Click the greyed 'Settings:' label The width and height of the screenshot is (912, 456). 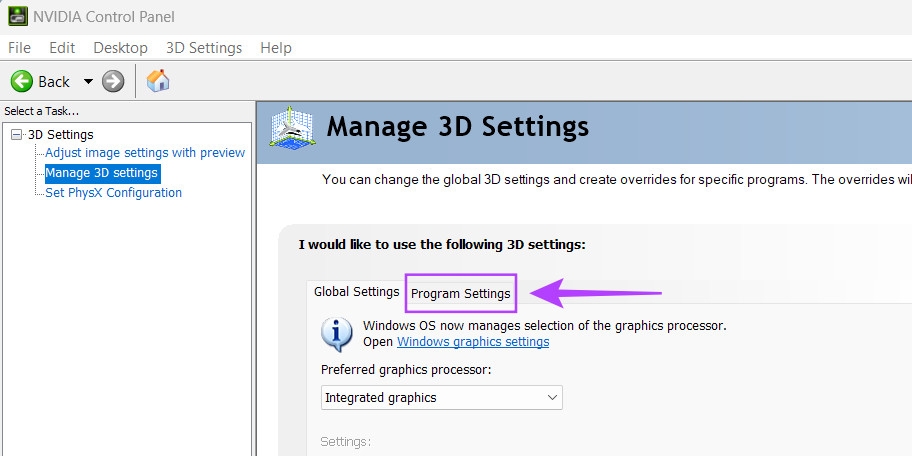point(346,442)
